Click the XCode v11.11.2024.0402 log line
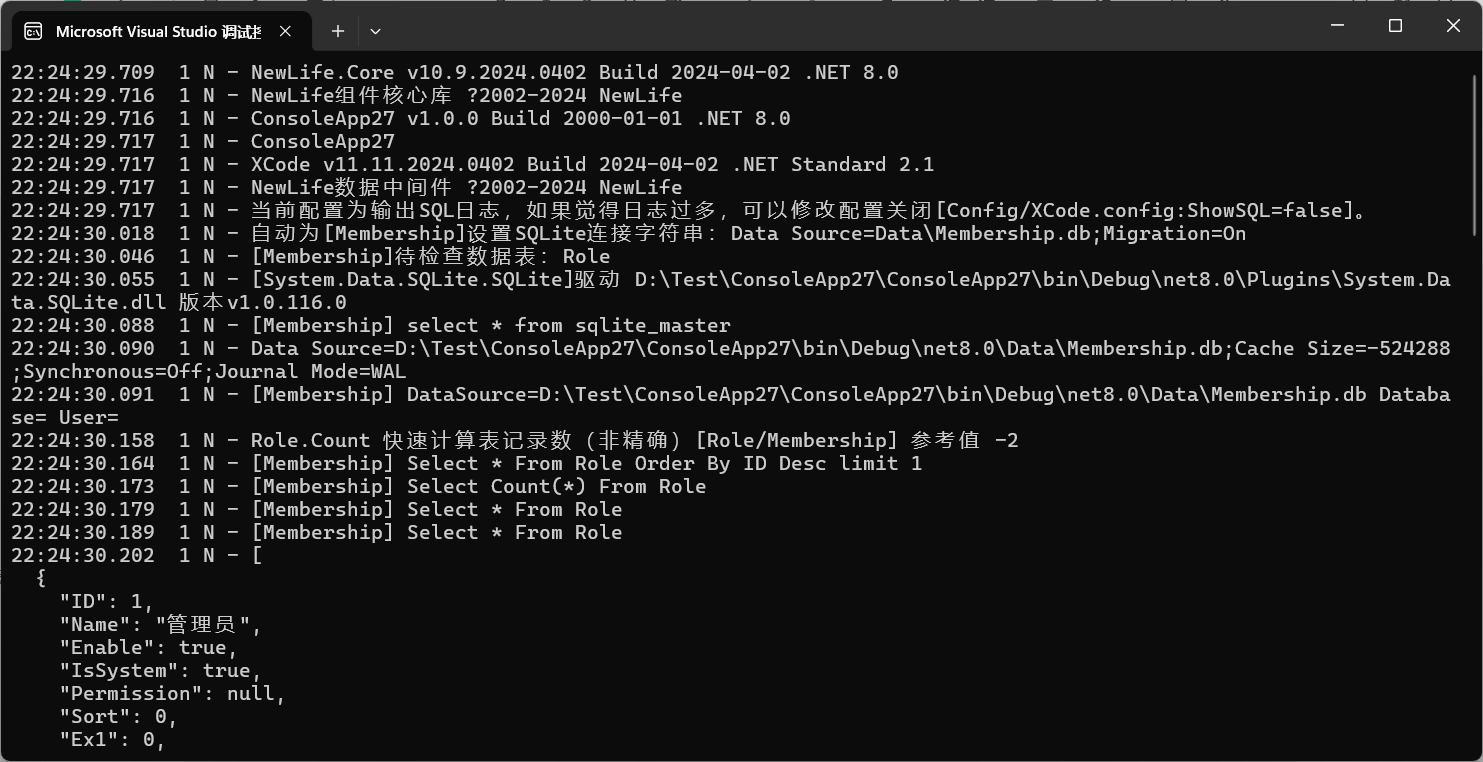This screenshot has height=762, width=1483. tap(473, 164)
